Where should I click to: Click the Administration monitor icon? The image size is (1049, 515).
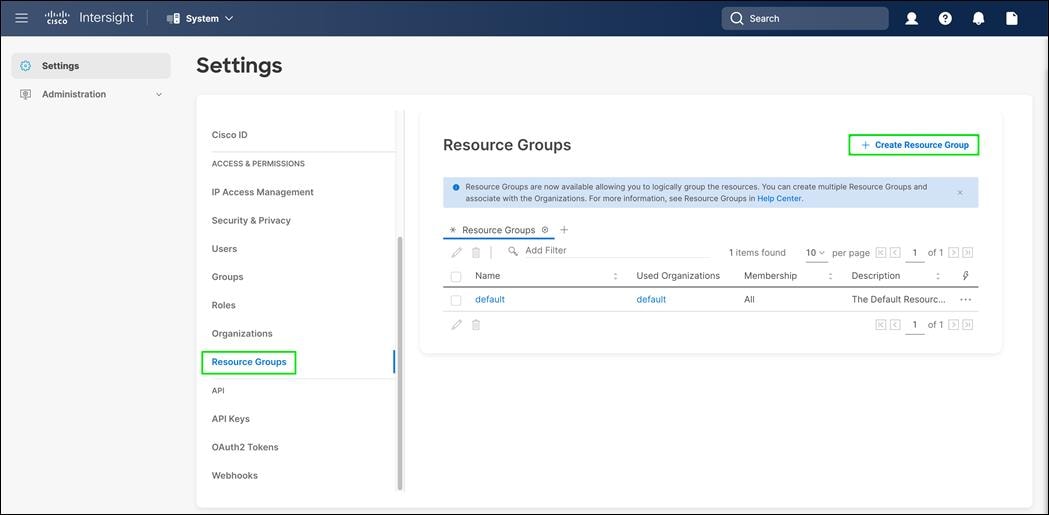coord(25,94)
